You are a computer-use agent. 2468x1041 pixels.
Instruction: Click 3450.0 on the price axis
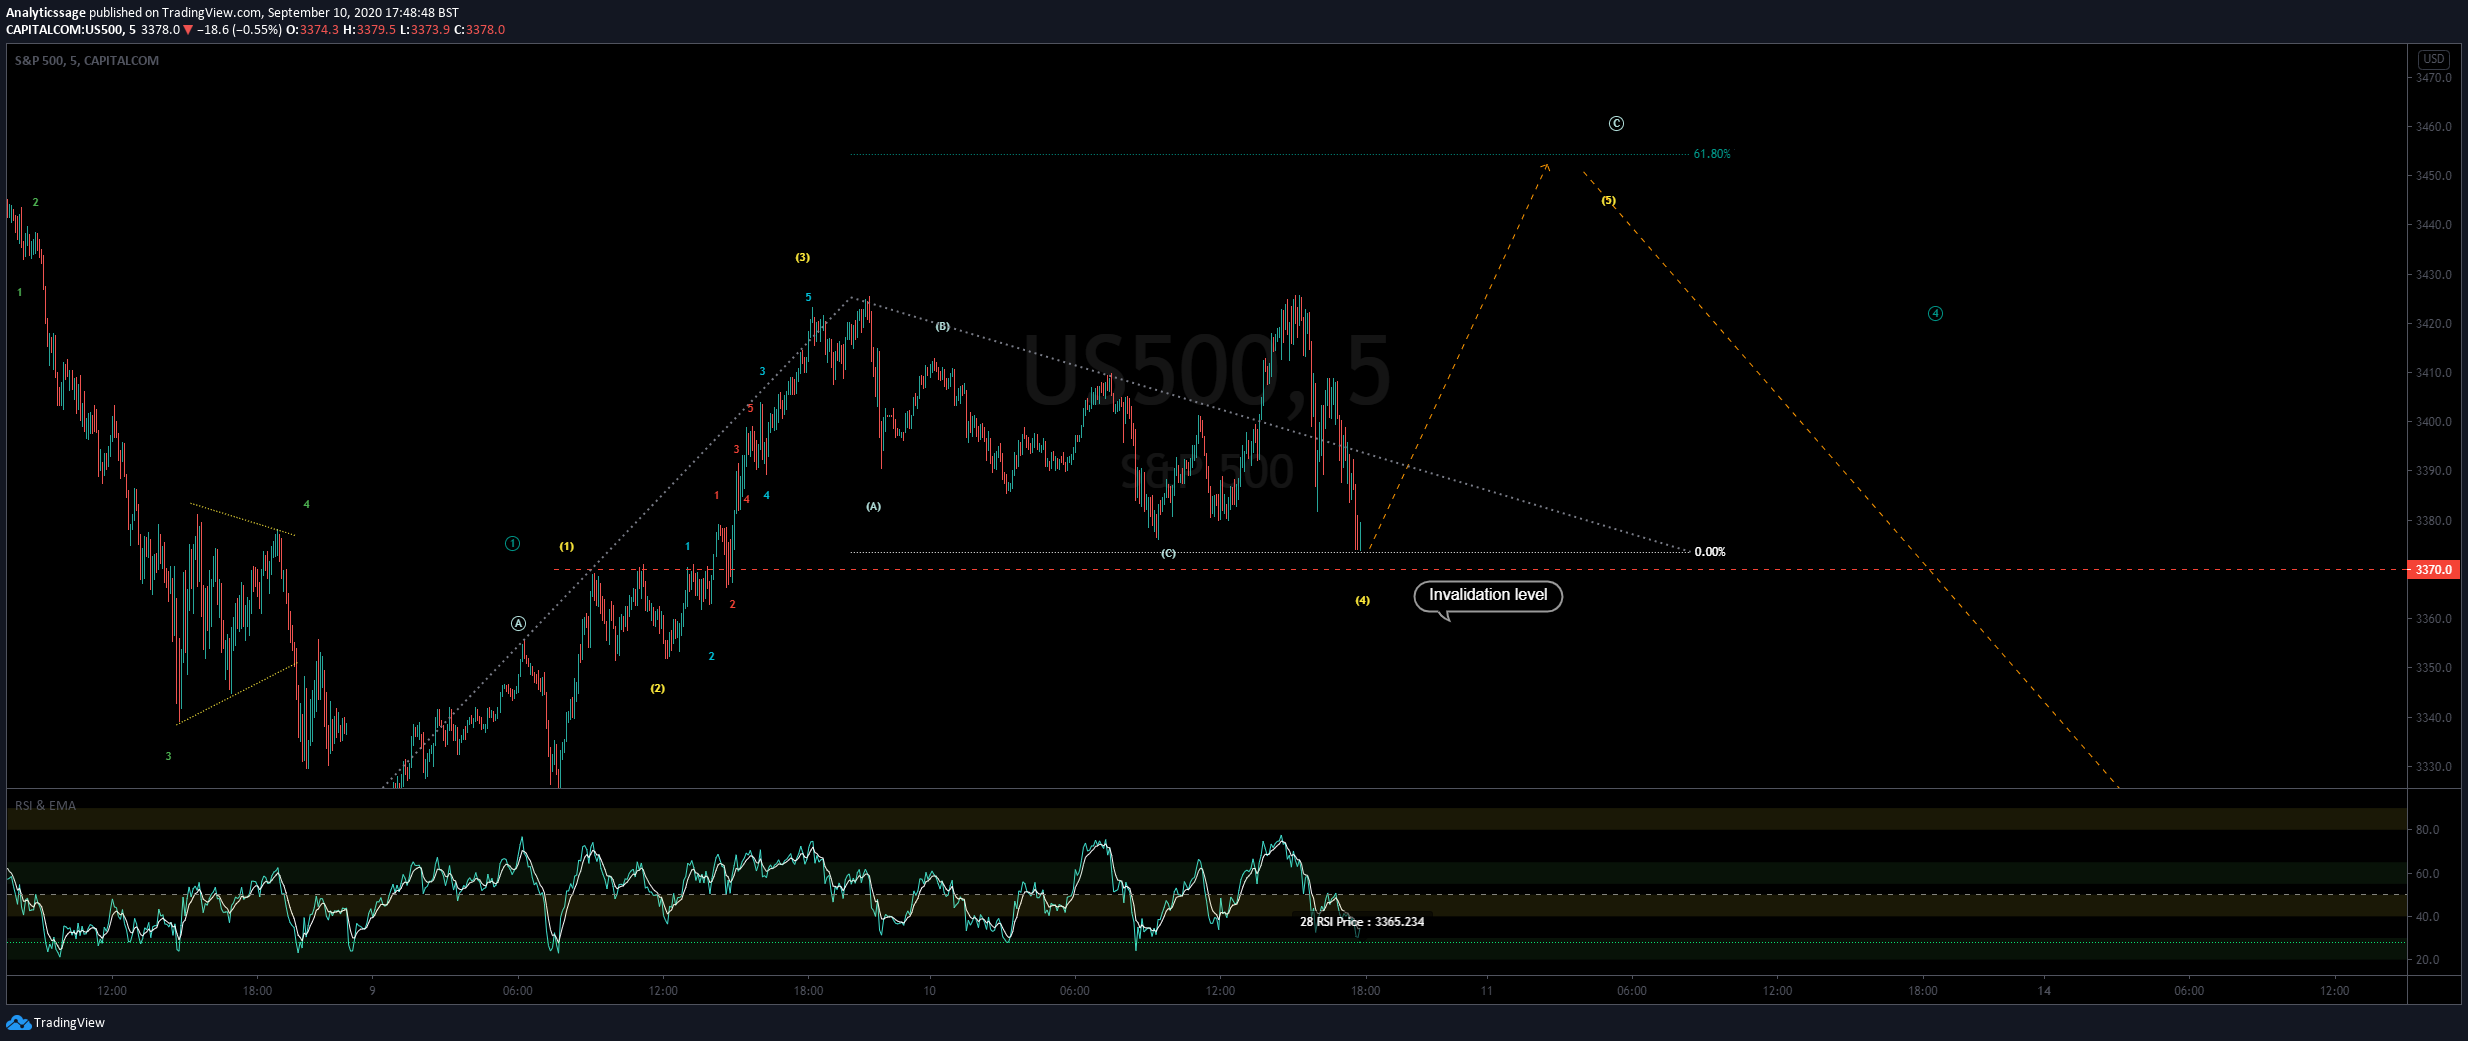pos(2433,176)
